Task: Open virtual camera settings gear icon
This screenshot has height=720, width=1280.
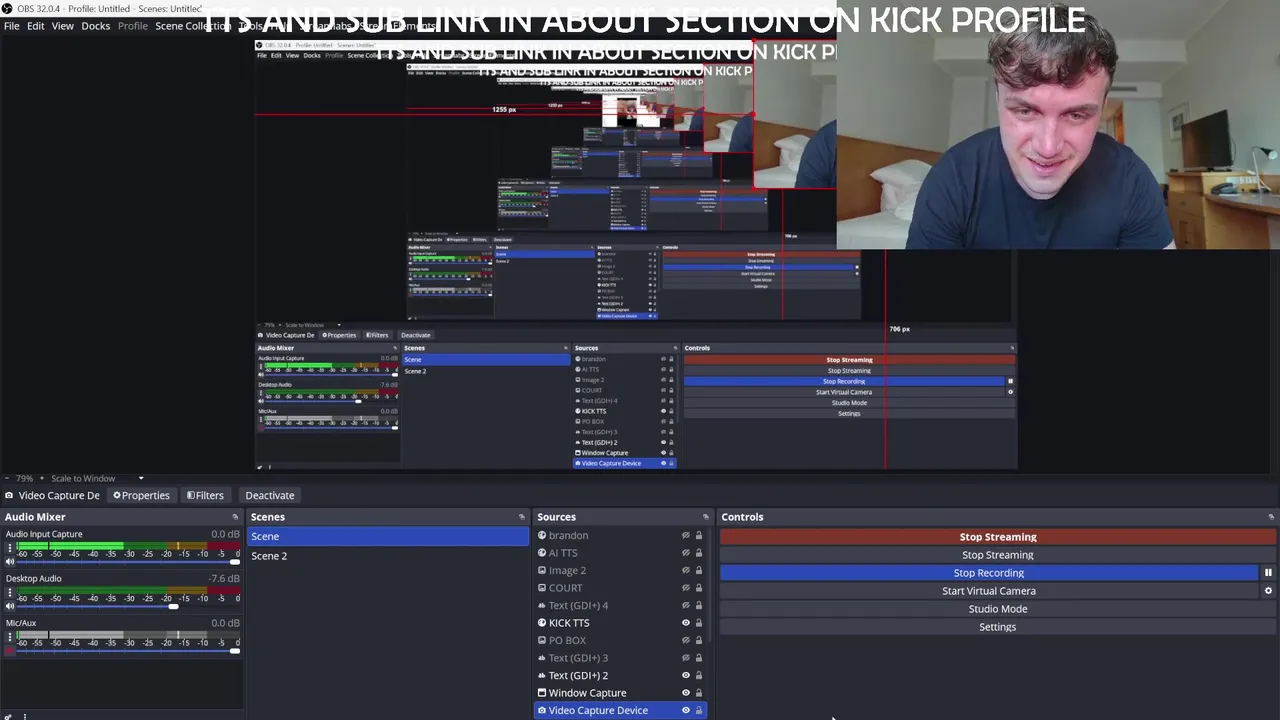Action: point(1268,591)
